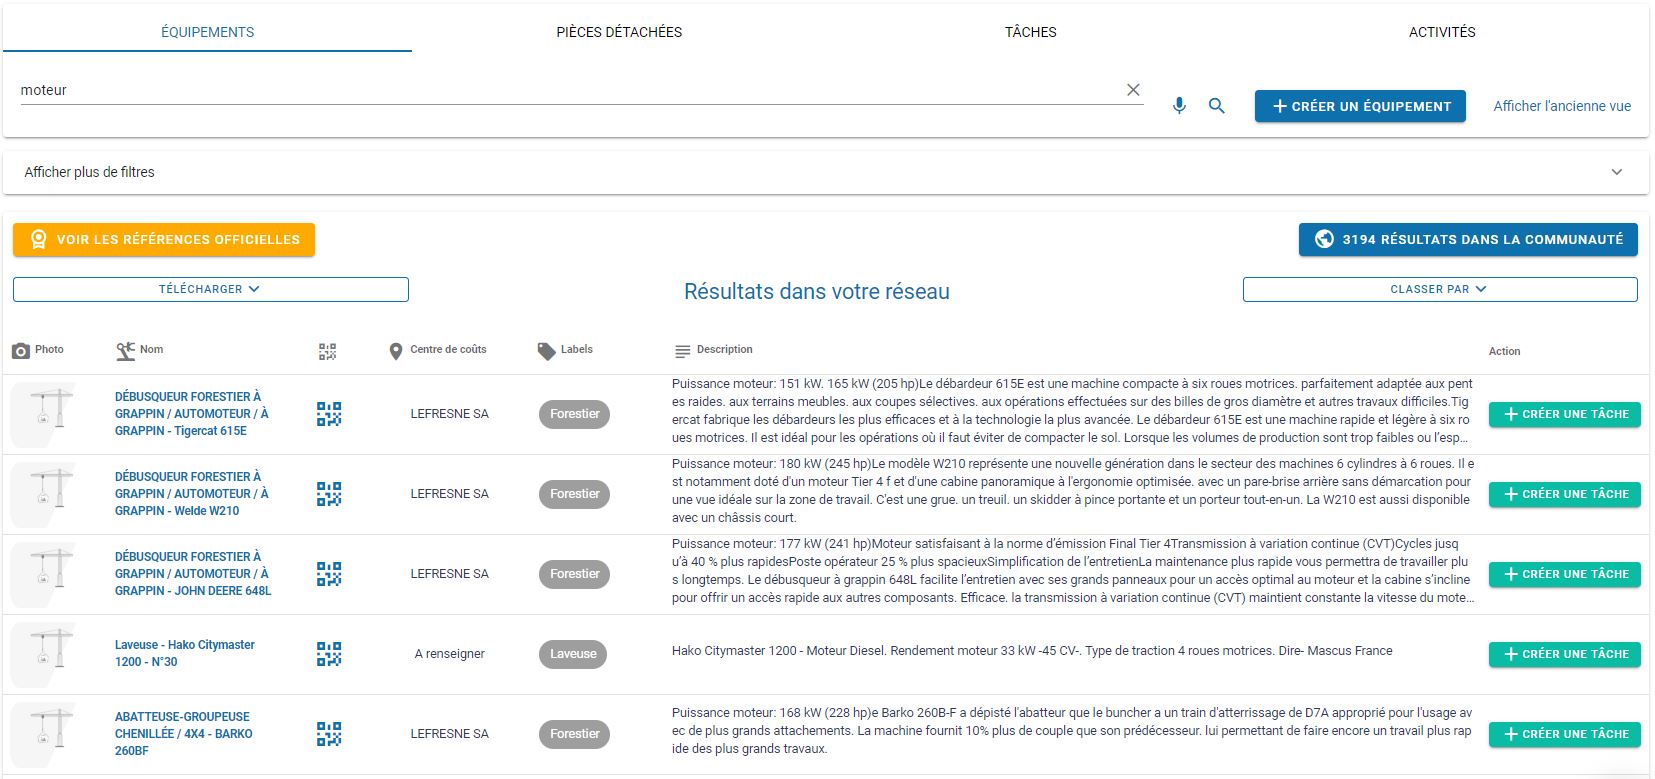
Task: Switch to the Tâches tab
Action: tap(1031, 32)
